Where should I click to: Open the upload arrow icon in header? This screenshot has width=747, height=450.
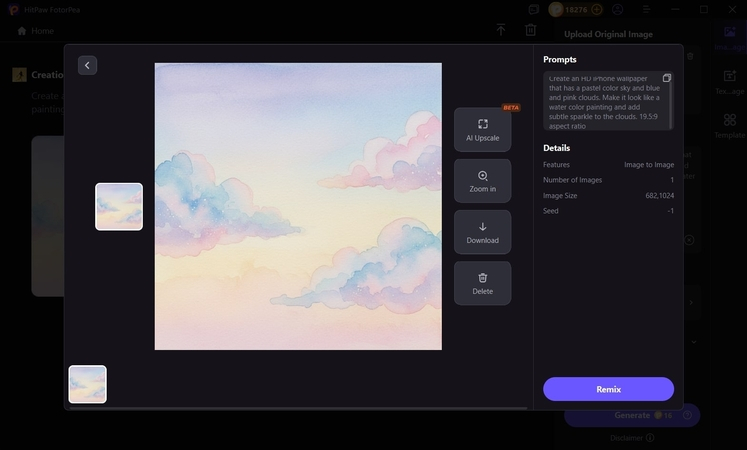(501, 30)
